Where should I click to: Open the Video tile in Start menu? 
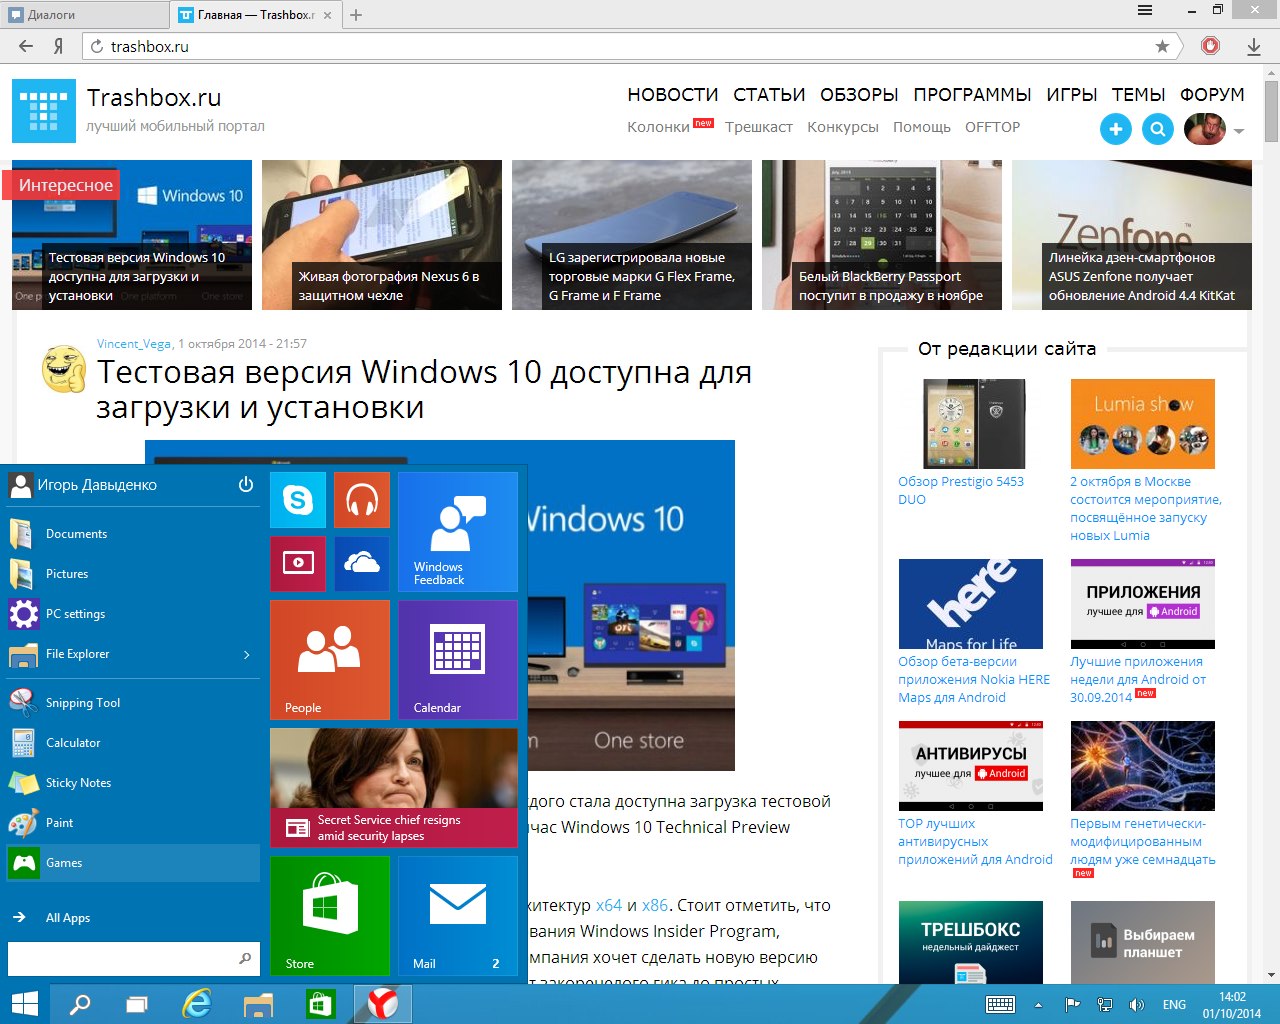click(298, 564)
